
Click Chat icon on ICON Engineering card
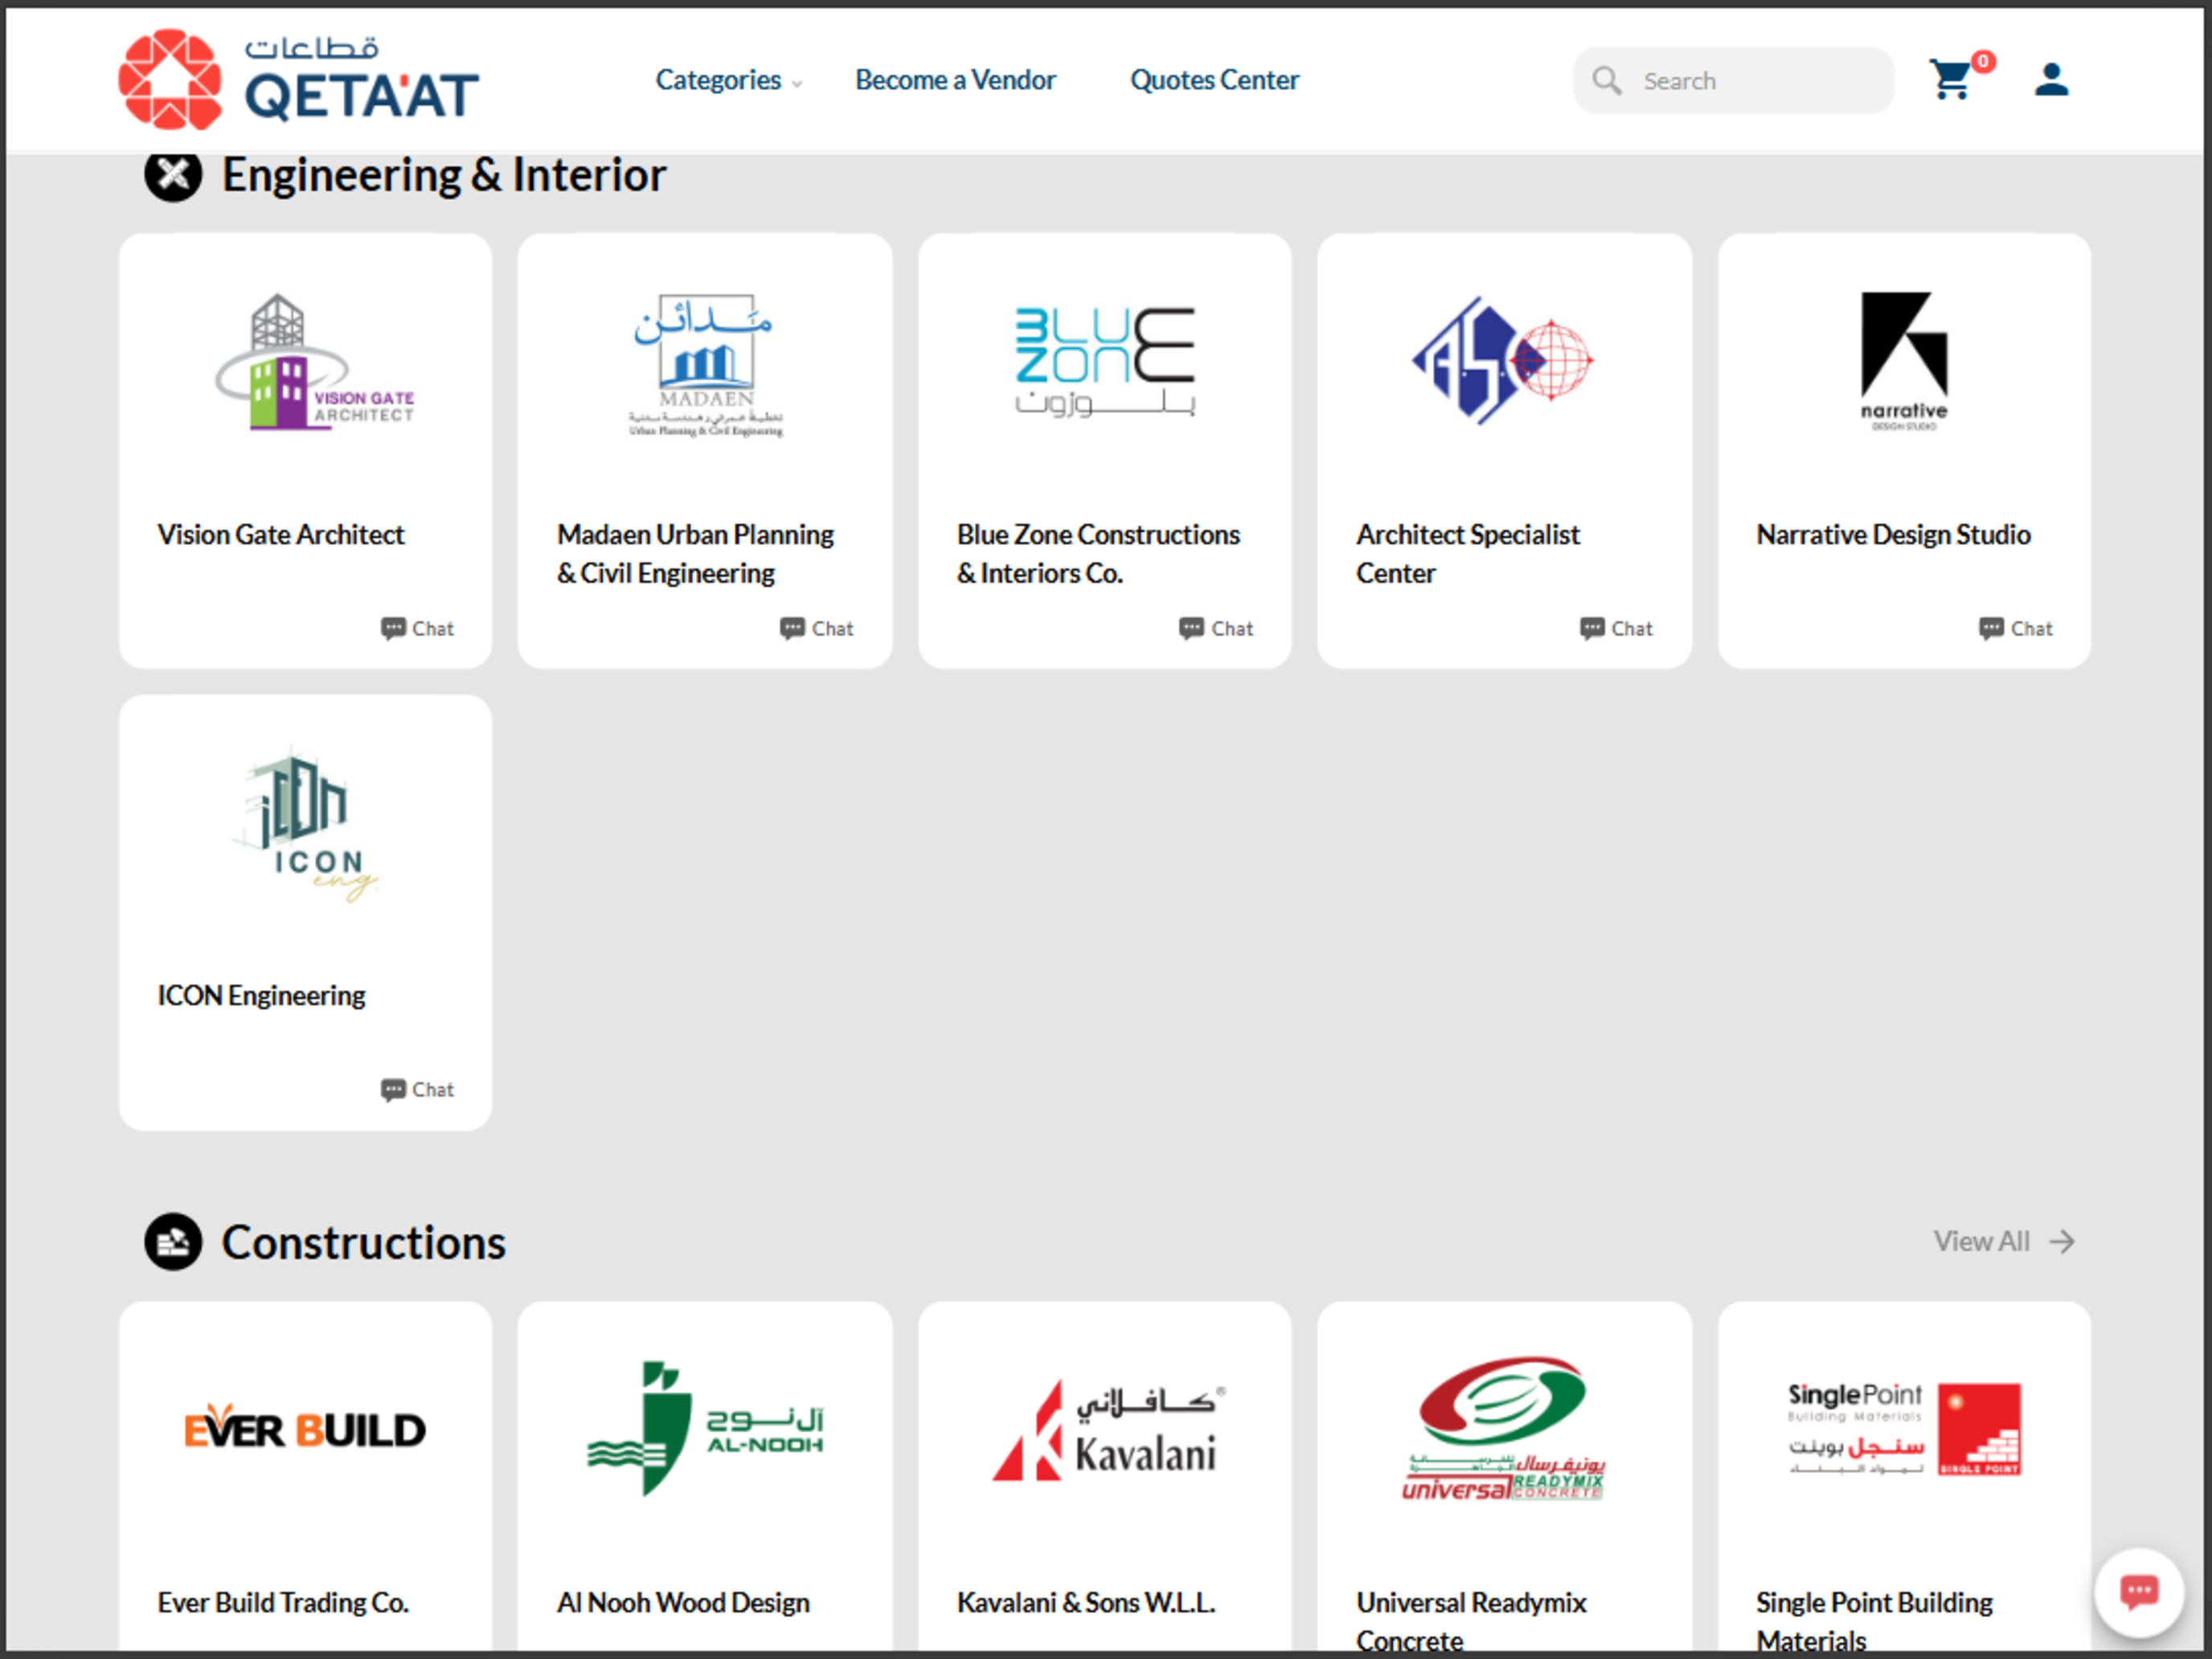pos(393,1089)
